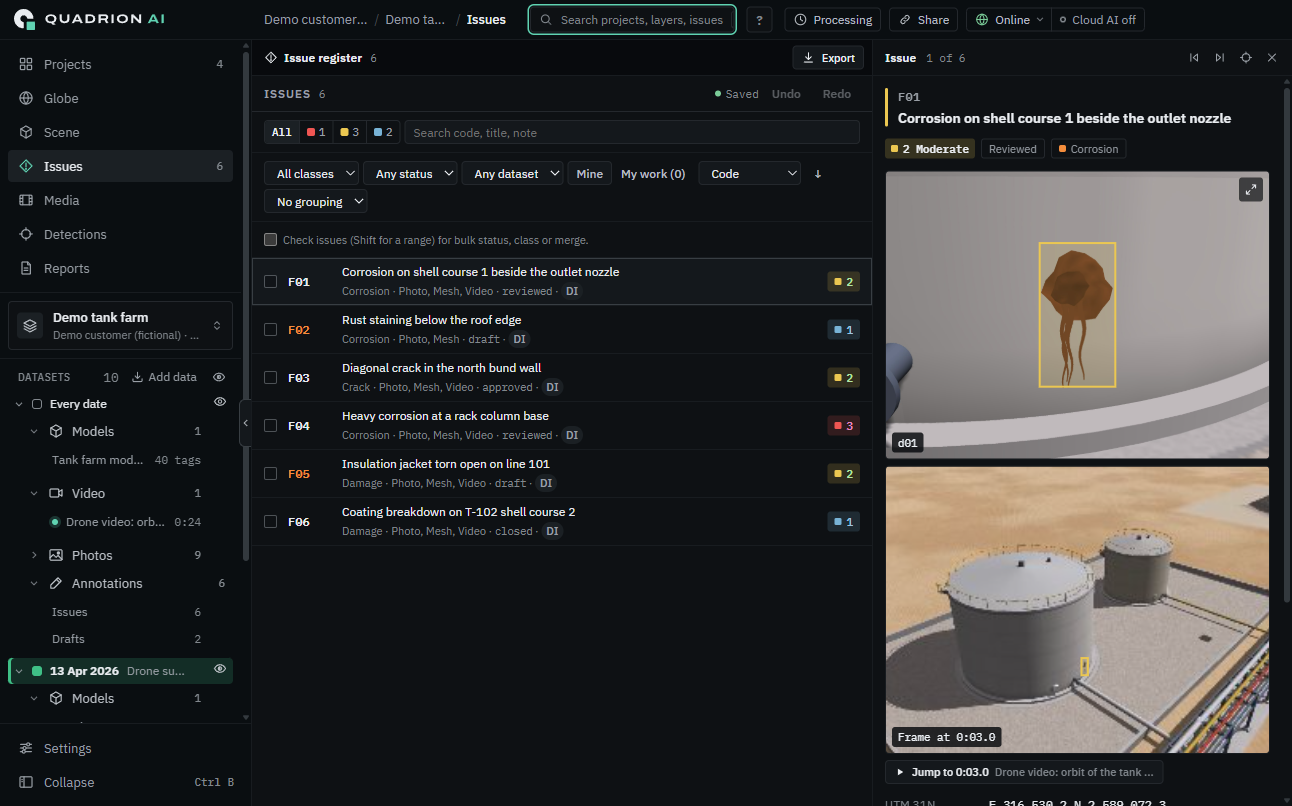1292x806 pixels.
Task: Collapse the sidebar navigation
Action: point(120,782)
